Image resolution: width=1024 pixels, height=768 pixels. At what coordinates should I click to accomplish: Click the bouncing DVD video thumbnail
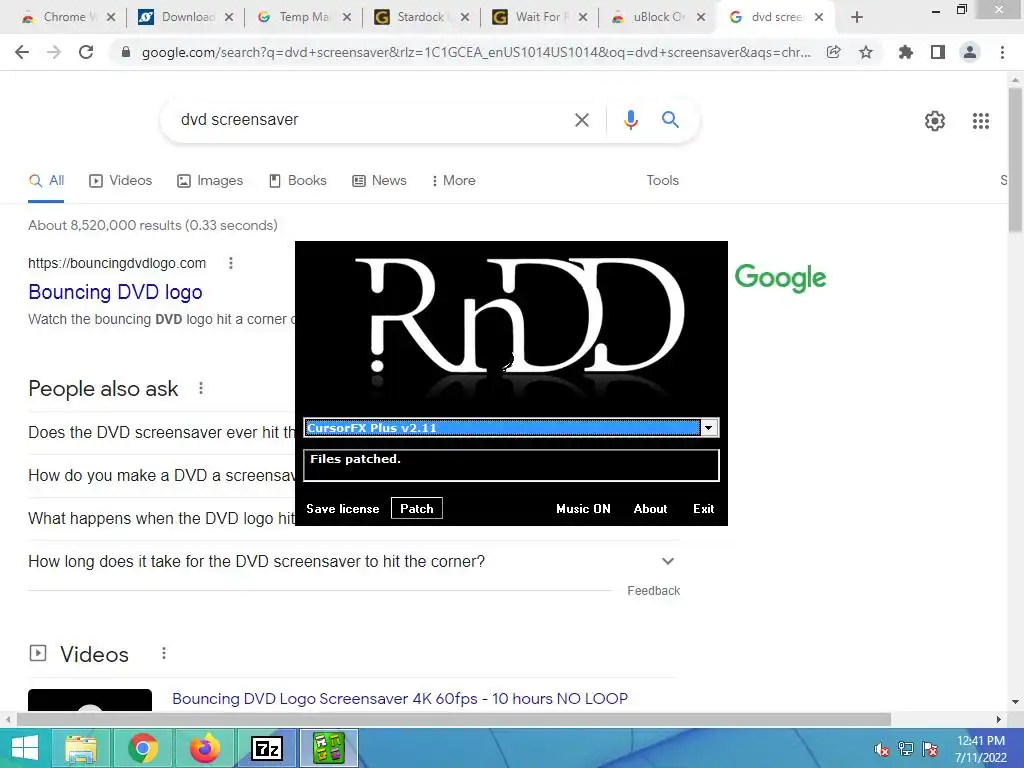pos(90,700)
